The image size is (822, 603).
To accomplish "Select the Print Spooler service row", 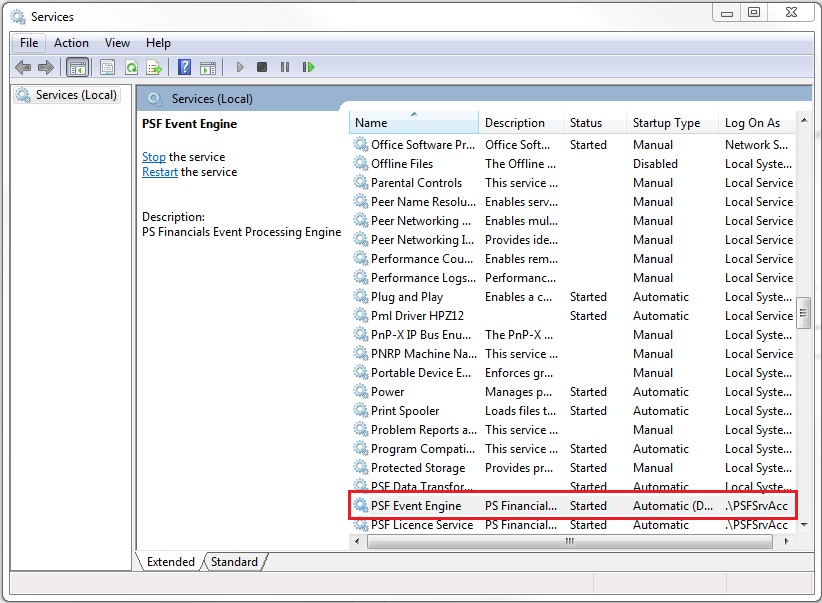I will click(x=405, y=411).
